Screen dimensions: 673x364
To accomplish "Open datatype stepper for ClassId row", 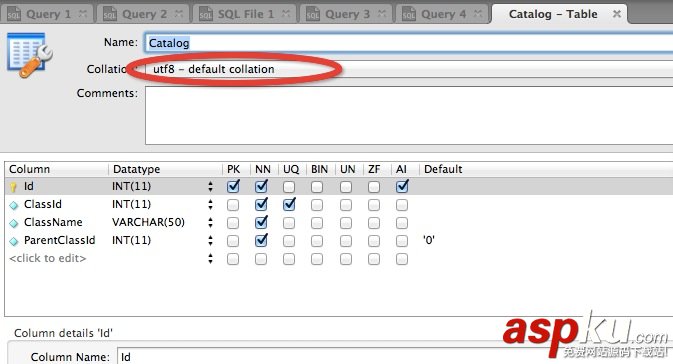I will (210, 204).
